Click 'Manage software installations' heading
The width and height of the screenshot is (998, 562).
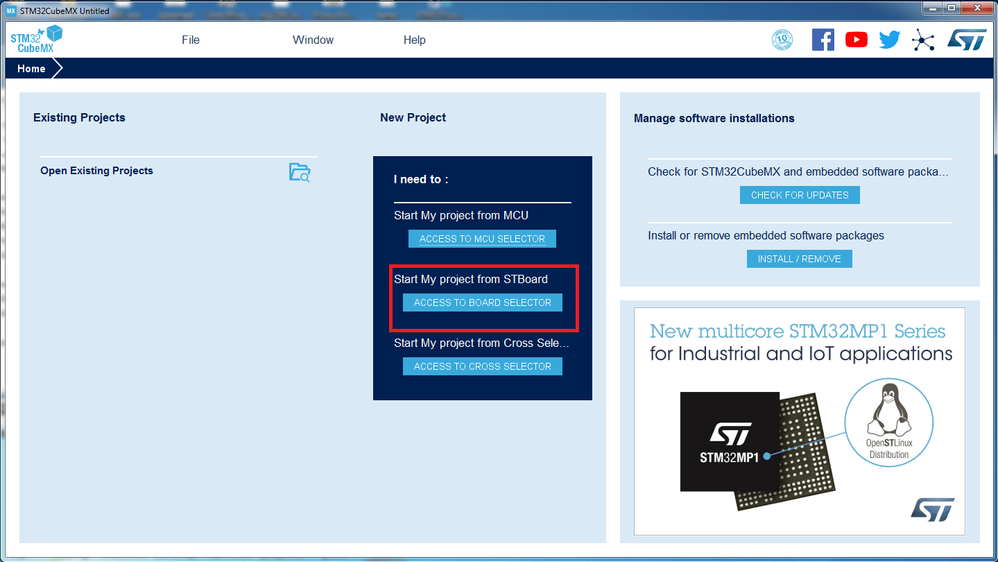[714, 118]
